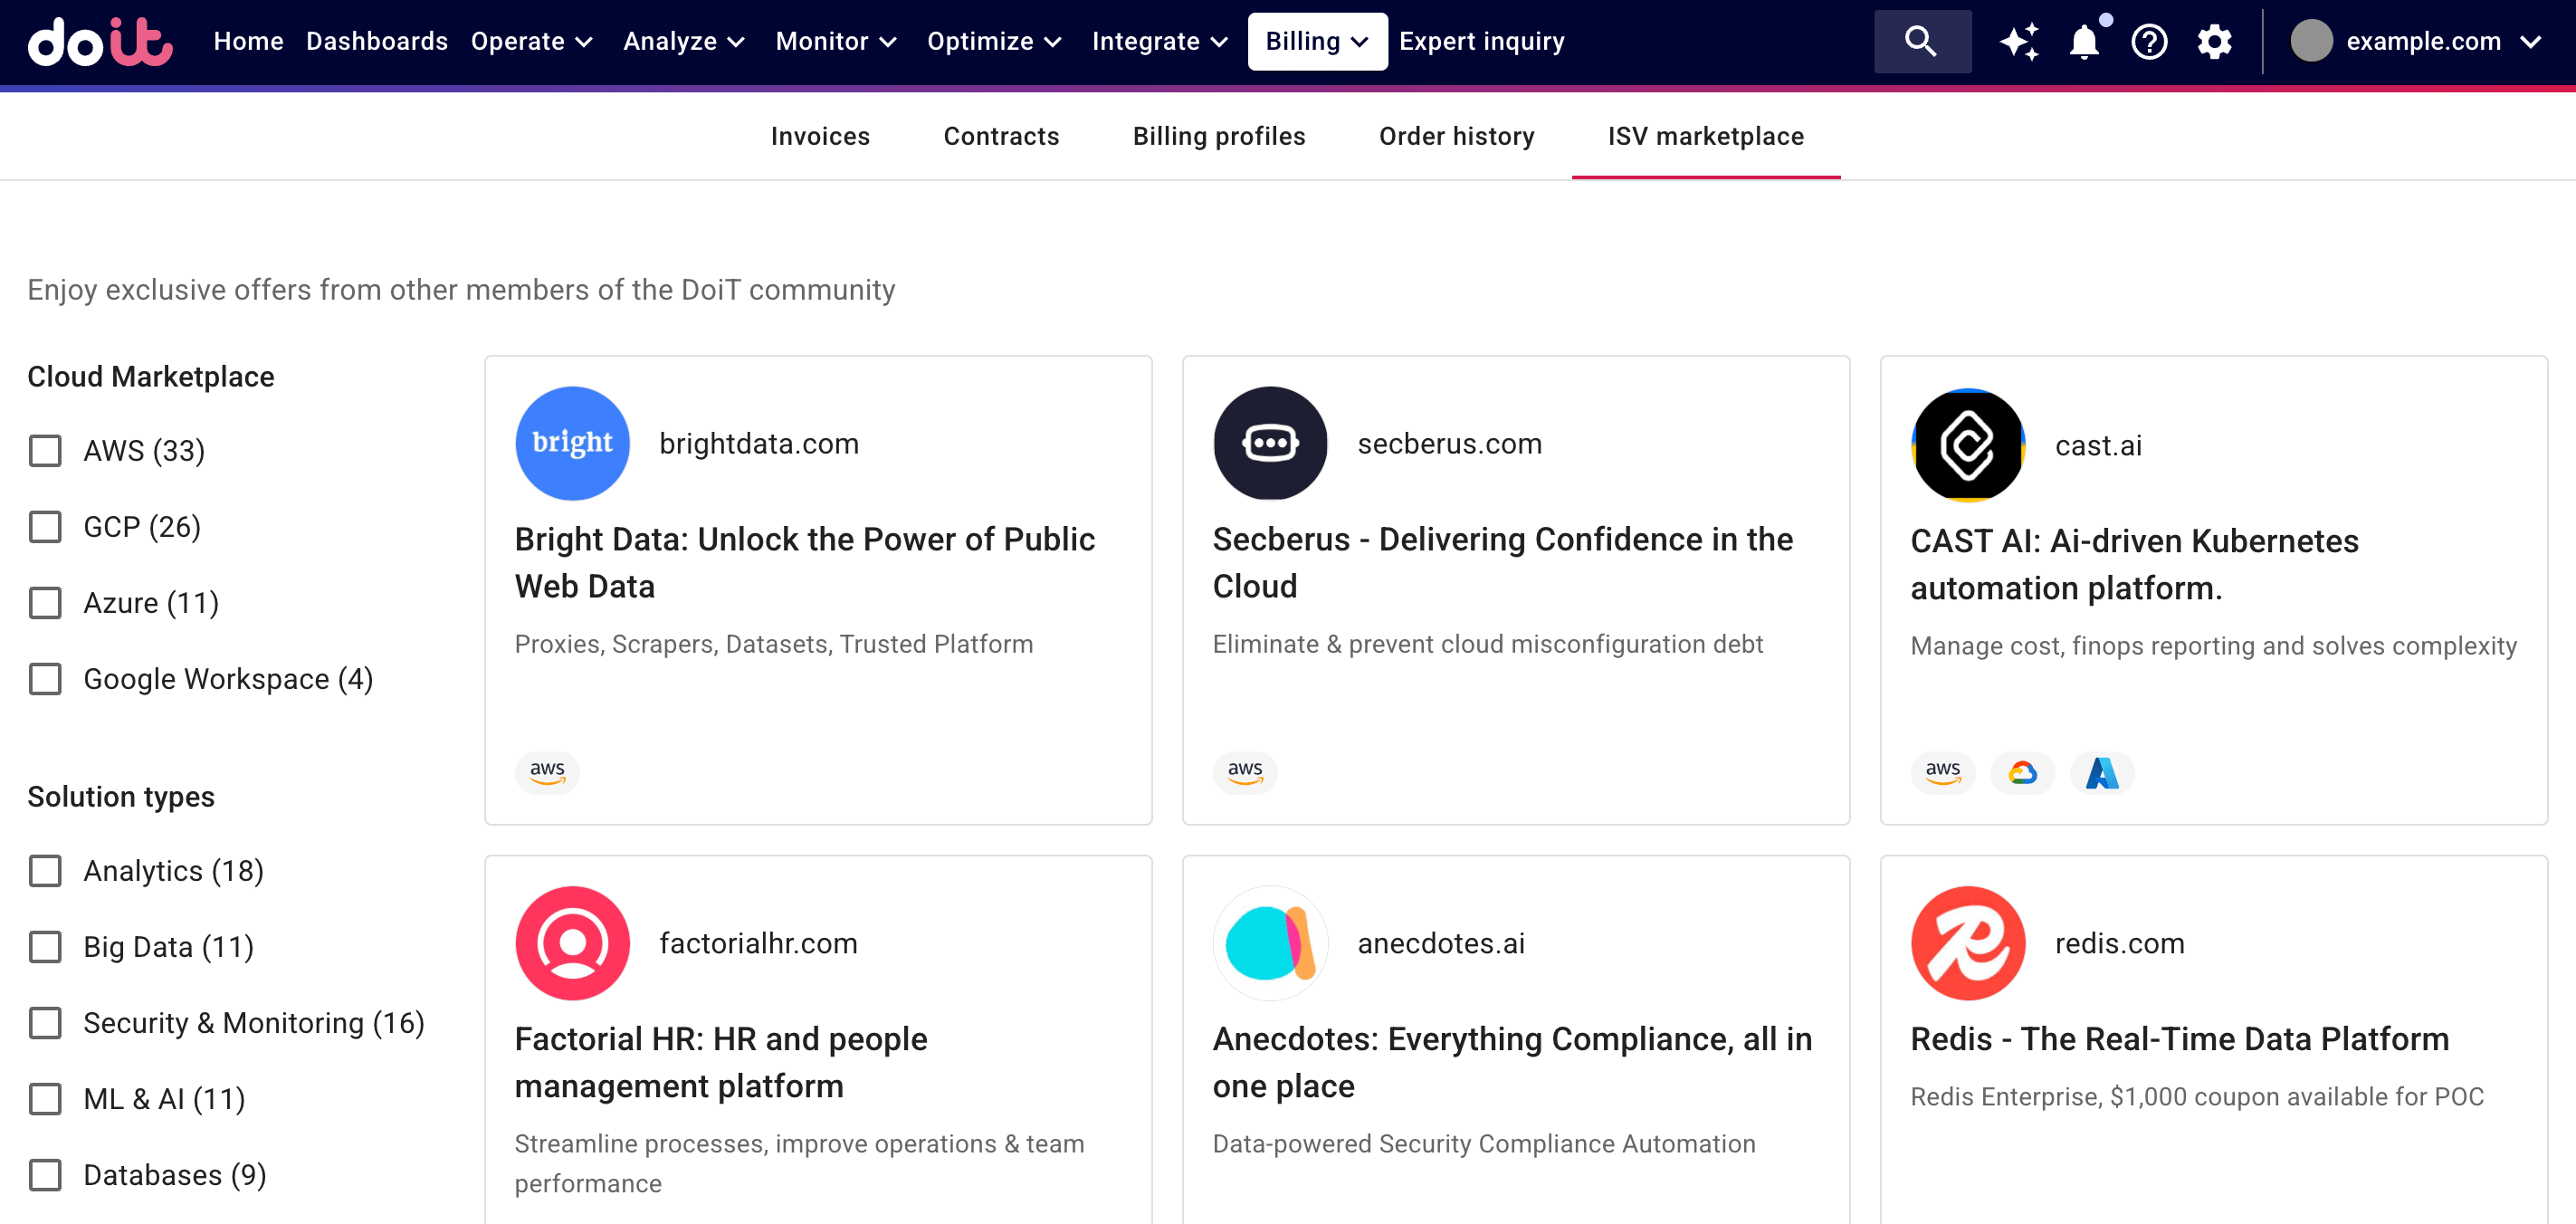The width and height of the screenshot is (2576, 1224).
Task: Enable the AWS (33) filter checkbox
Action: click(x=46, y=451)
